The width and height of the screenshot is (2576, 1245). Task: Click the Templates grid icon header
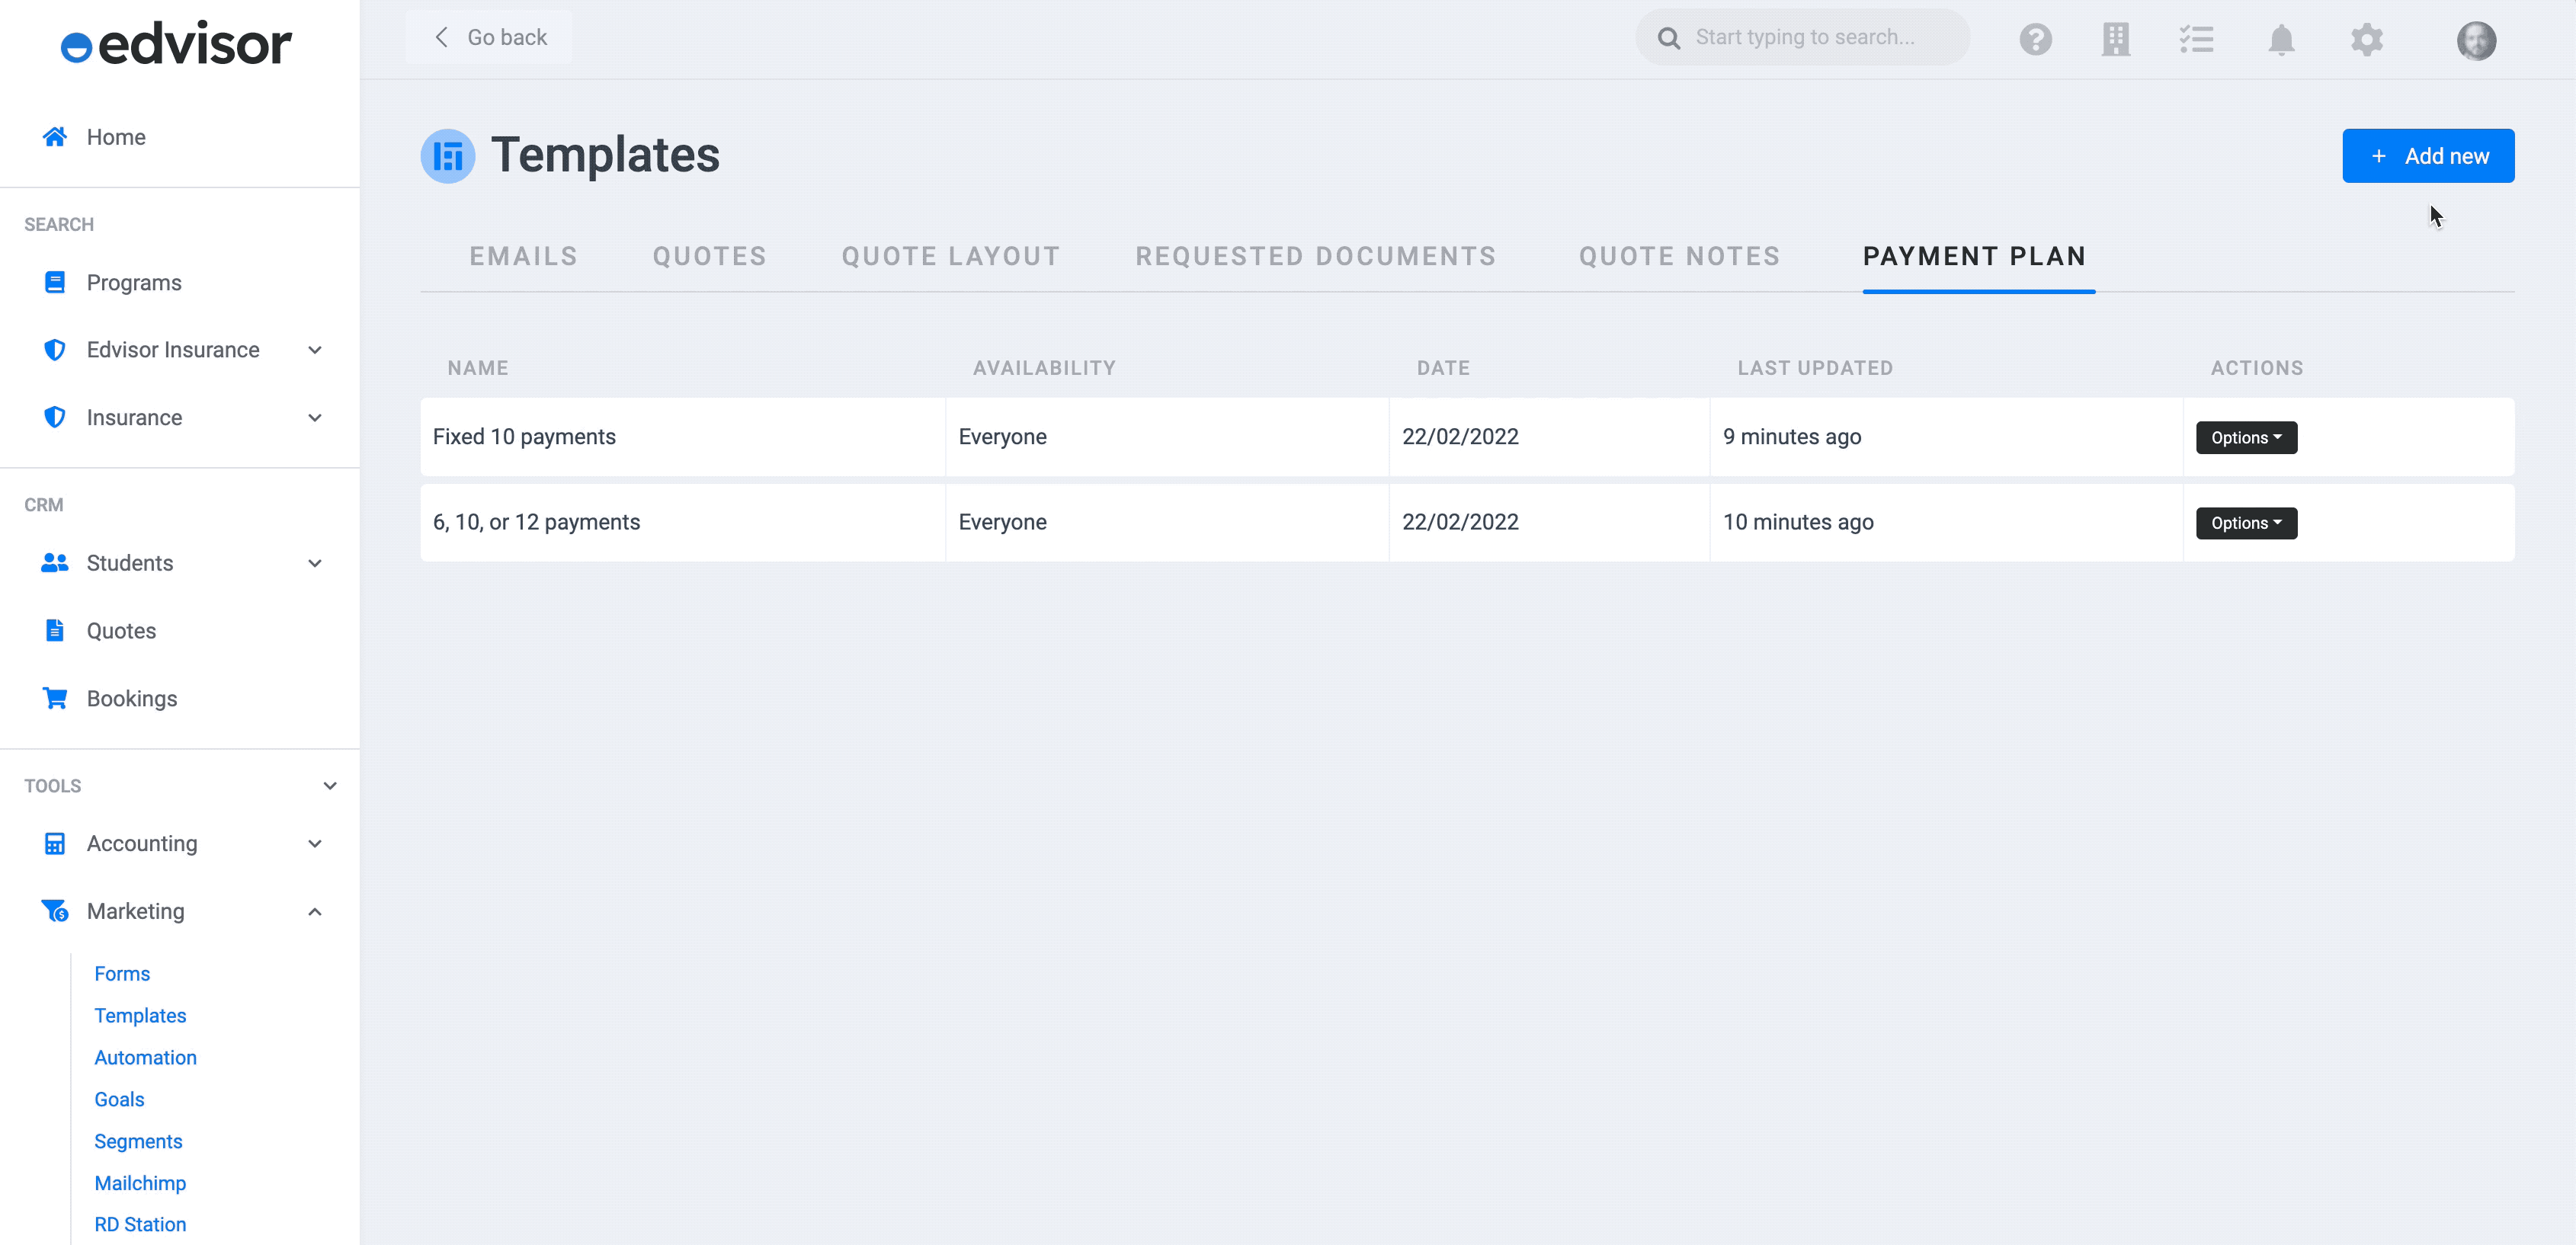(x=445, y=155)
